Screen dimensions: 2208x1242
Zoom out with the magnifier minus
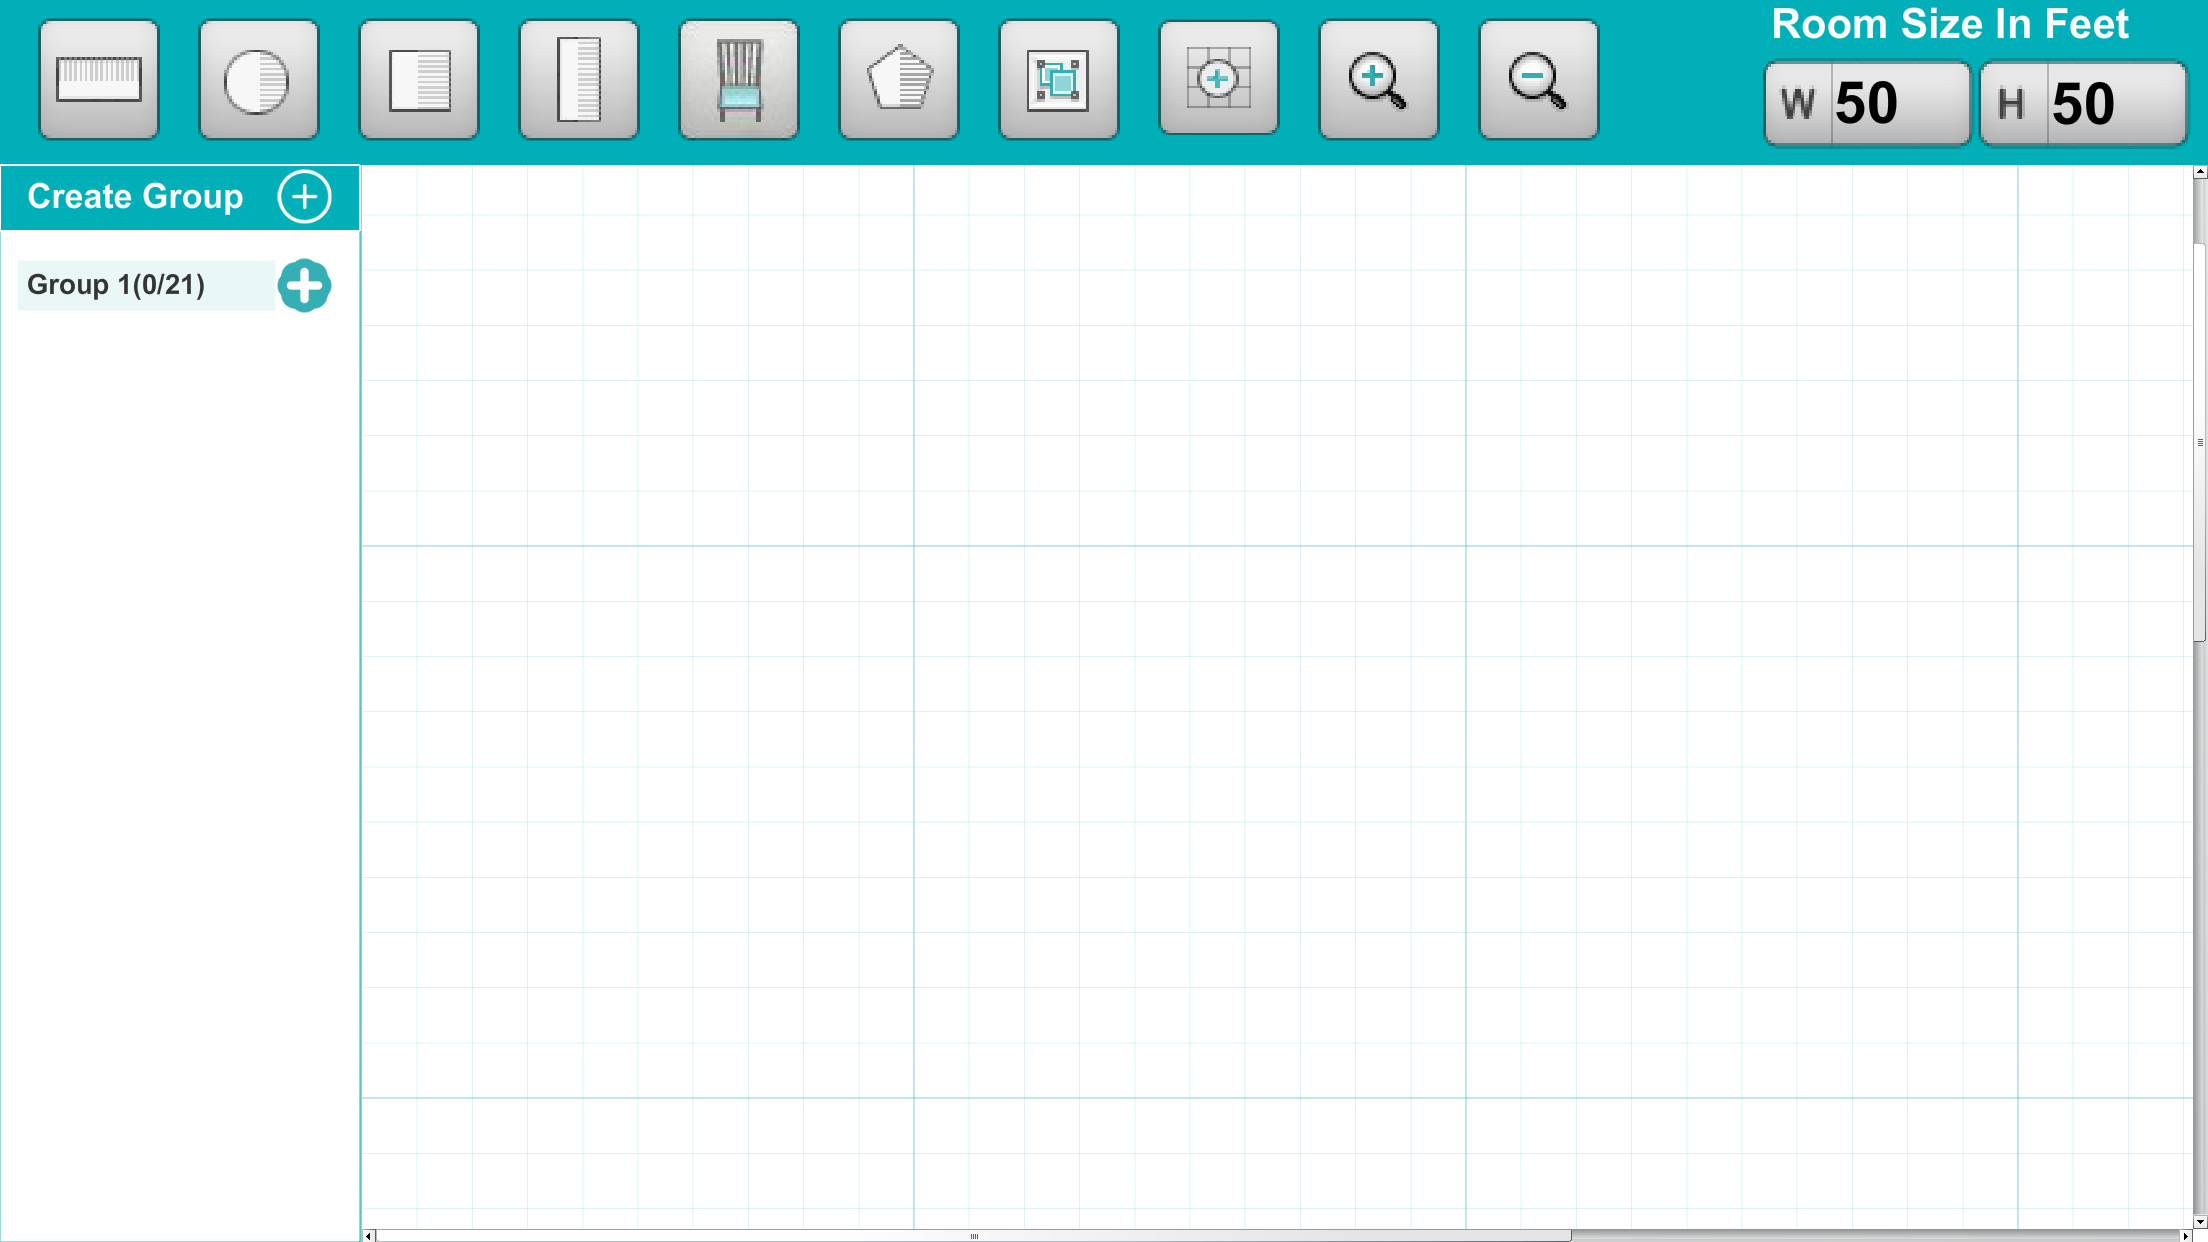(x=1539, y=80)
